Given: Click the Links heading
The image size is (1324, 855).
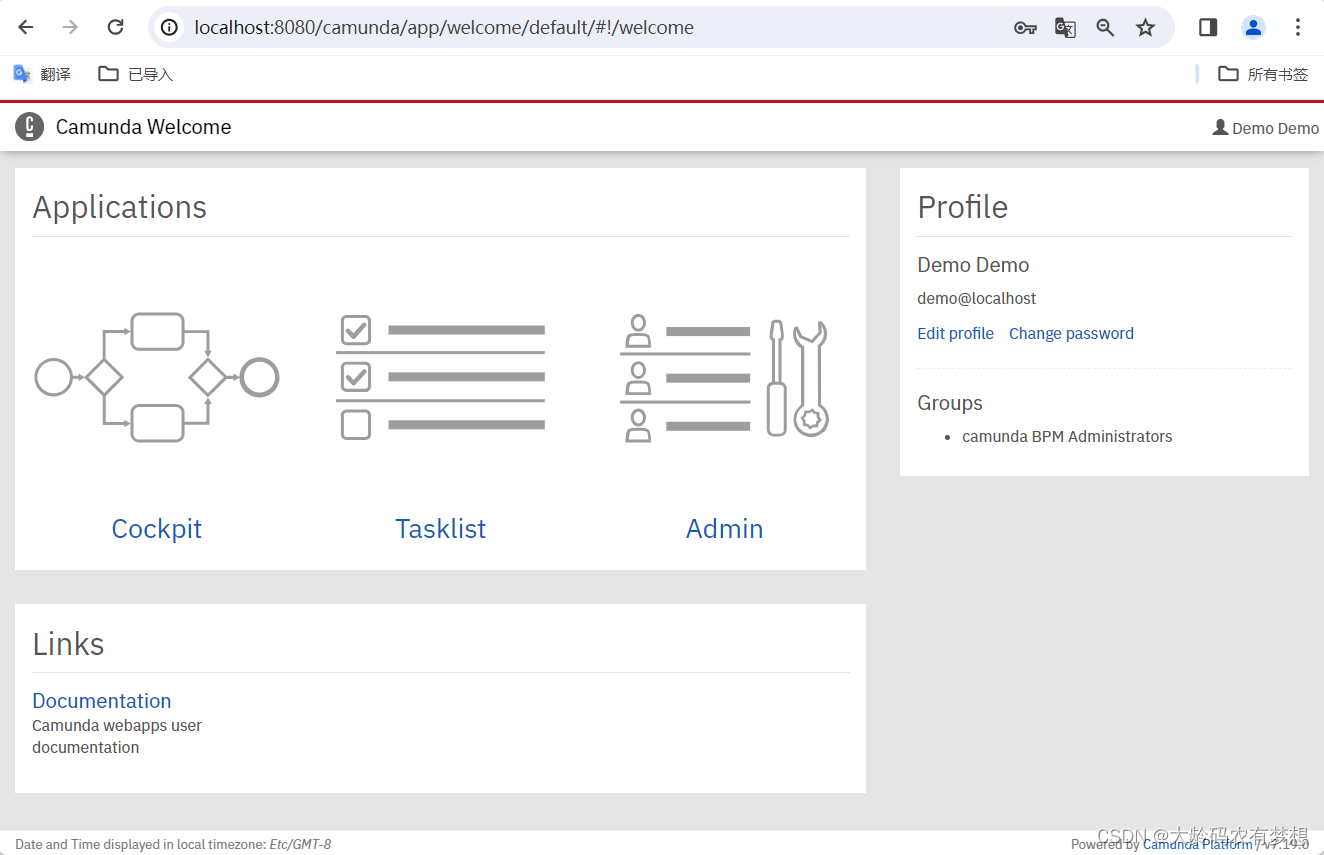Looking at the screenshot, I should pos(68,644).
